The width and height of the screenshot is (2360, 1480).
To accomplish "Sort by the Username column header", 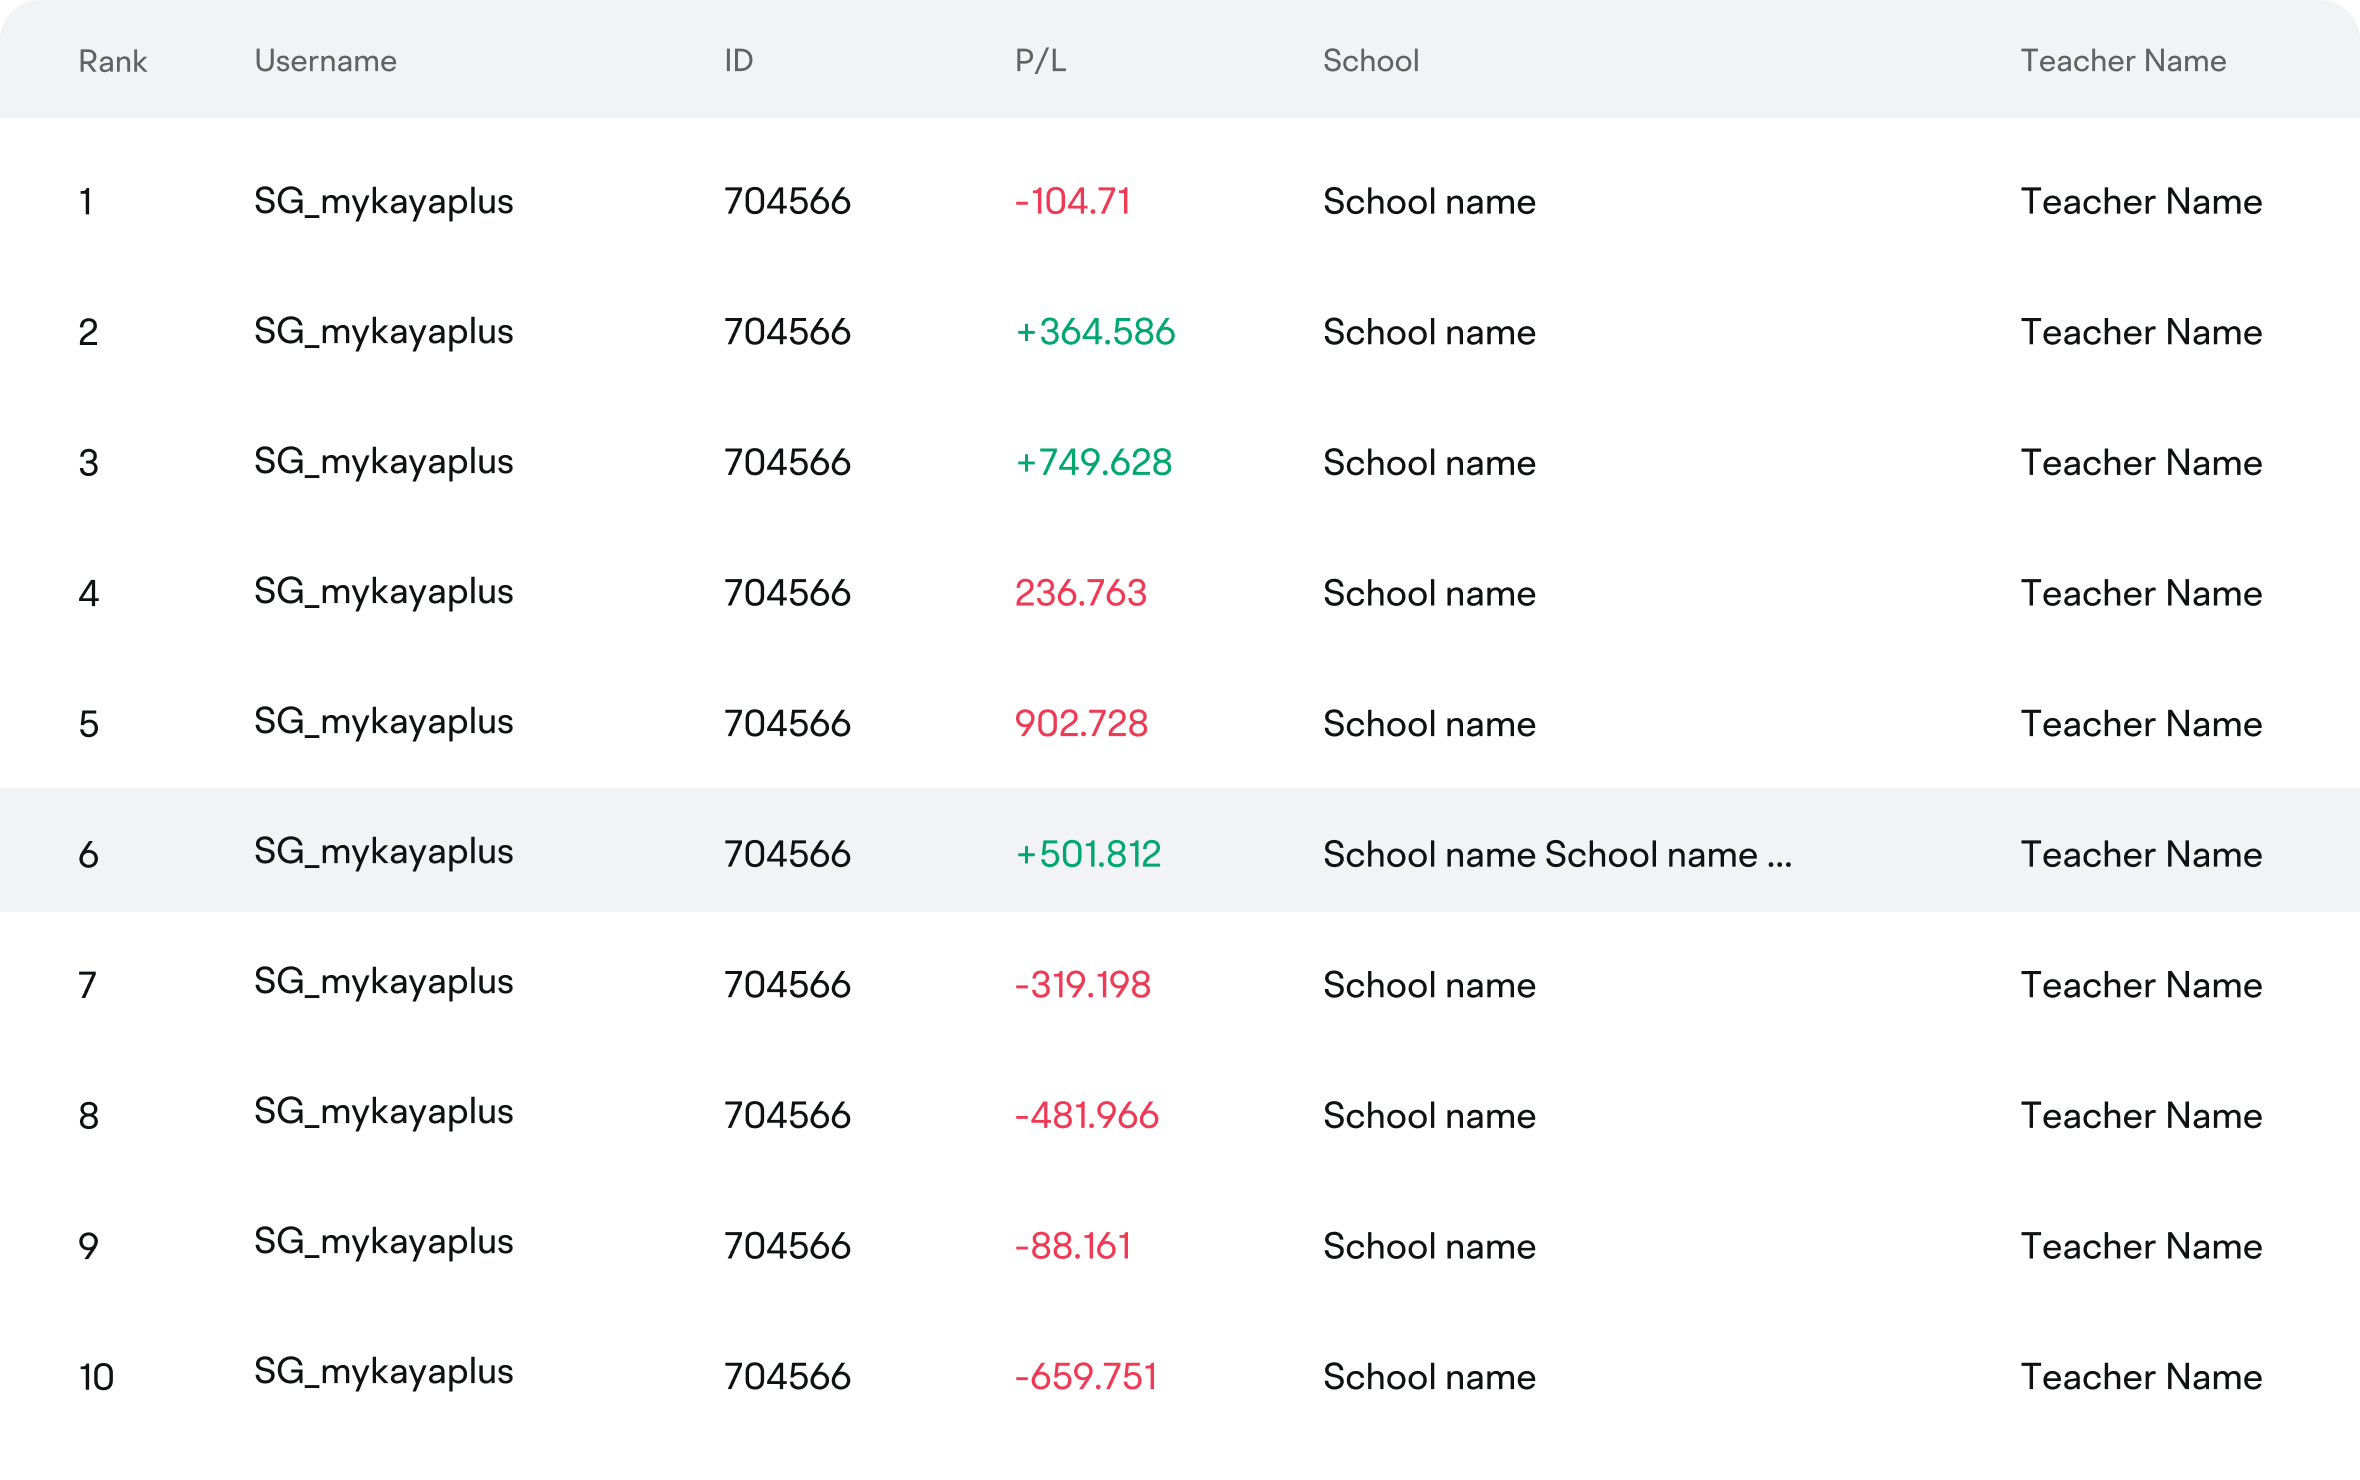I will pyautogui.click(x=325, y=61).
